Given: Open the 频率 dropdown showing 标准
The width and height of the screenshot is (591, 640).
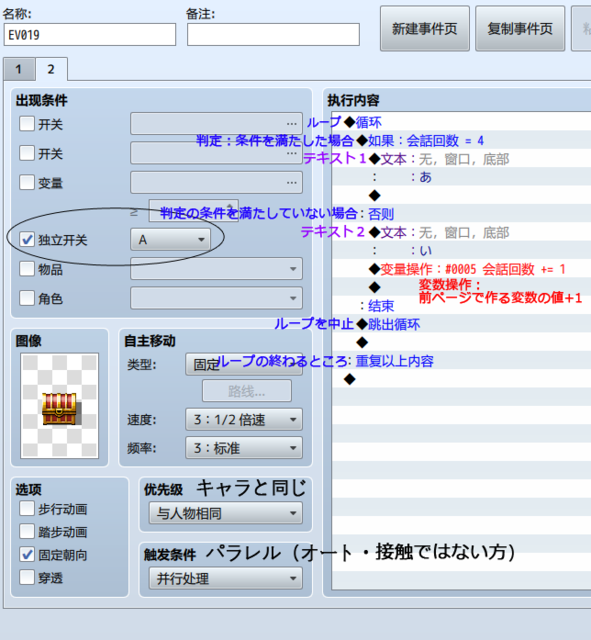Looking at the screenshot, I should [244, 448].
